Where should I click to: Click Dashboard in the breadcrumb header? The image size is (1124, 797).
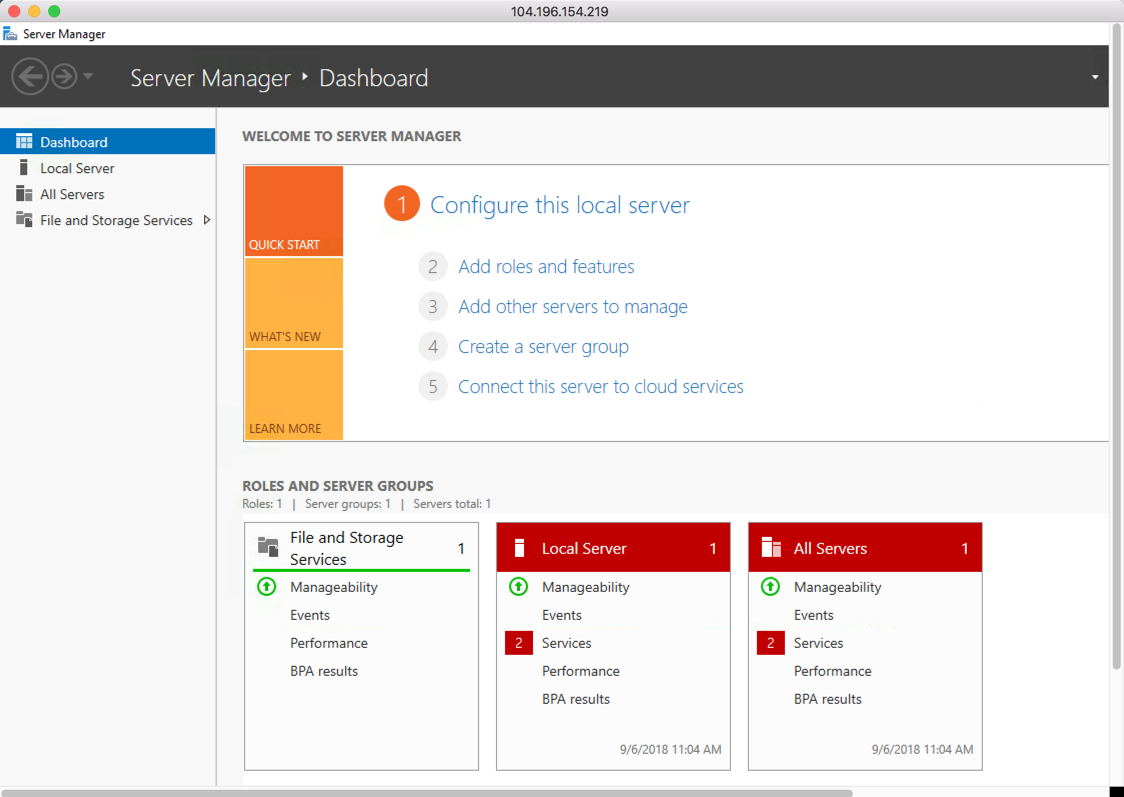[373, 78]
